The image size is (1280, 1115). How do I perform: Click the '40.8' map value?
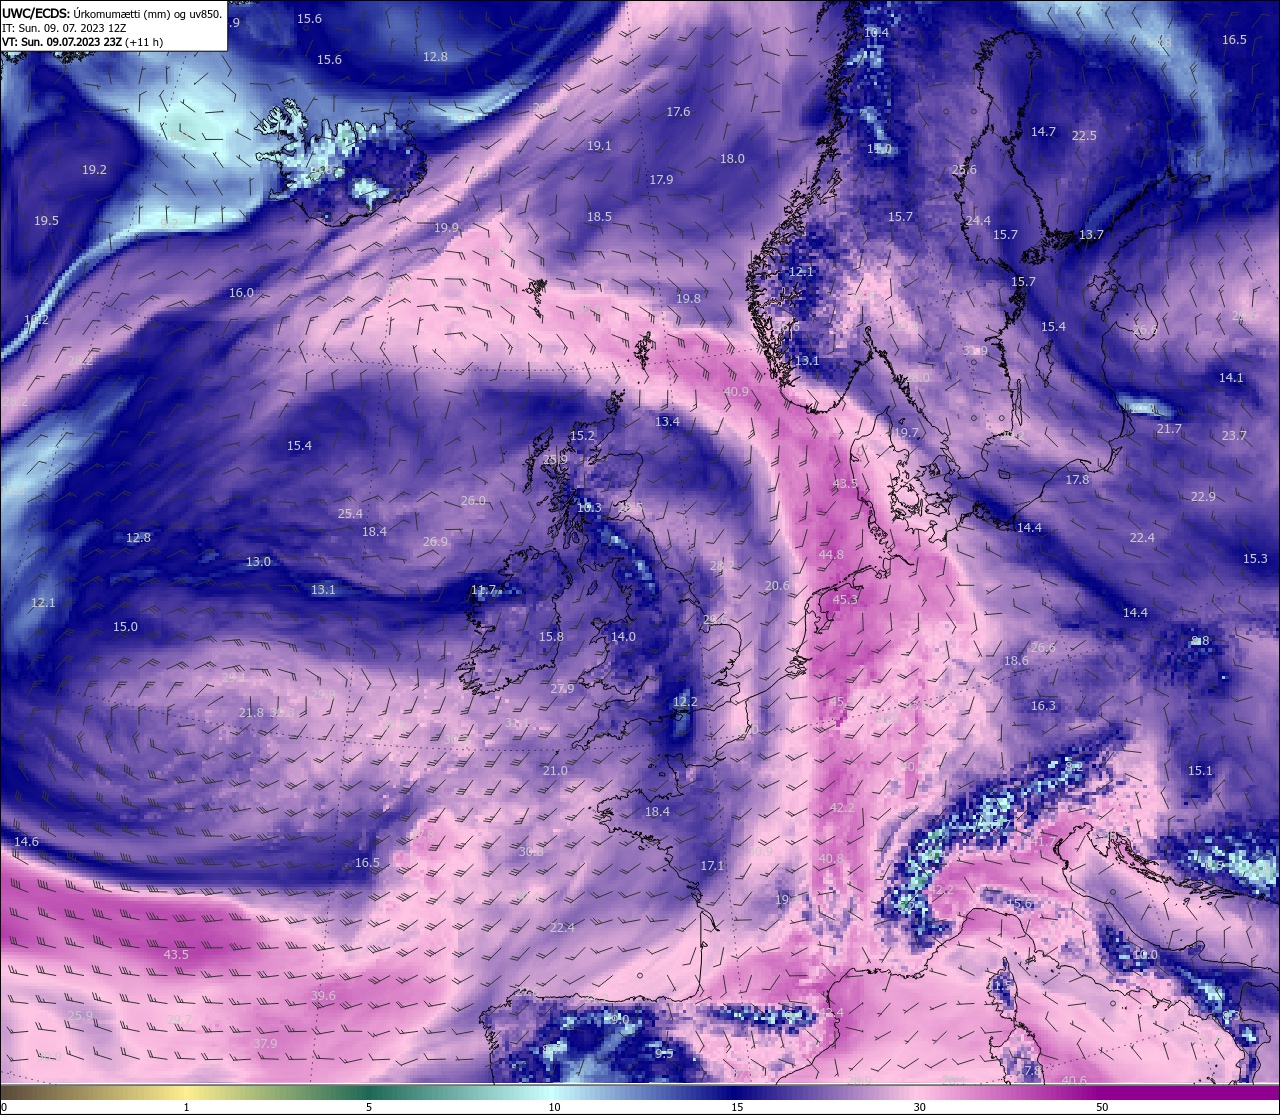[x=831, y=859]
